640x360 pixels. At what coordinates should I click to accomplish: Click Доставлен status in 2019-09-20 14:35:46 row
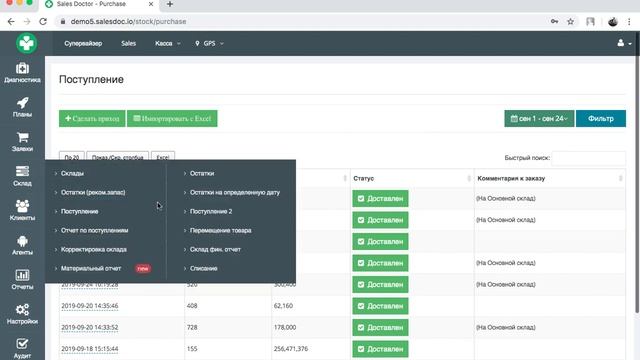tap(380, 306)
